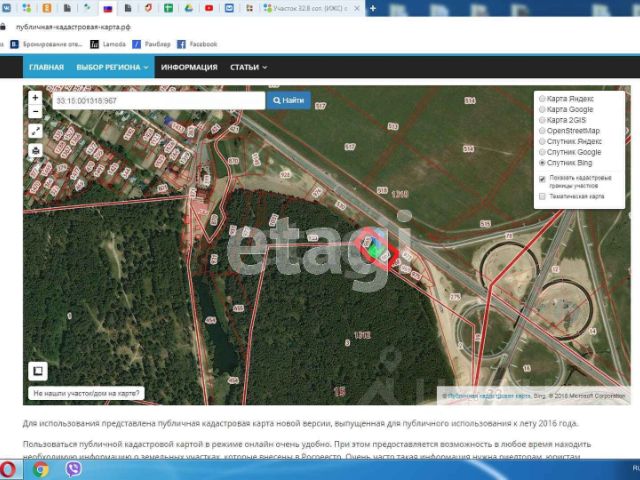This screenshot has width=640, height=480.
Task: Switch to the mail envelope tab
Action: (229, 8)
